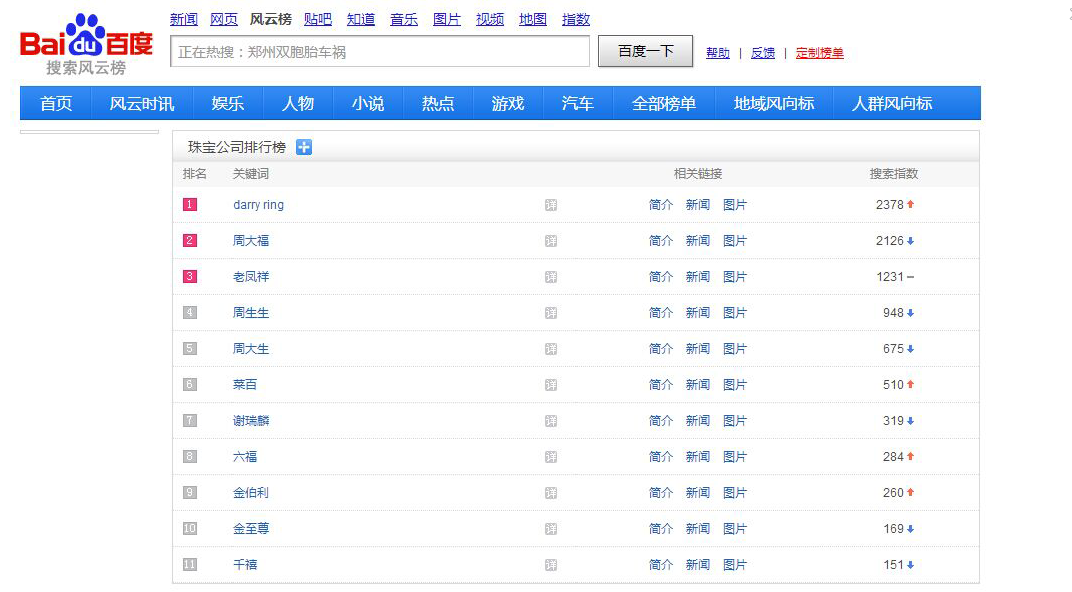Open 图片 for 老凤祥 row

point(735,277)
